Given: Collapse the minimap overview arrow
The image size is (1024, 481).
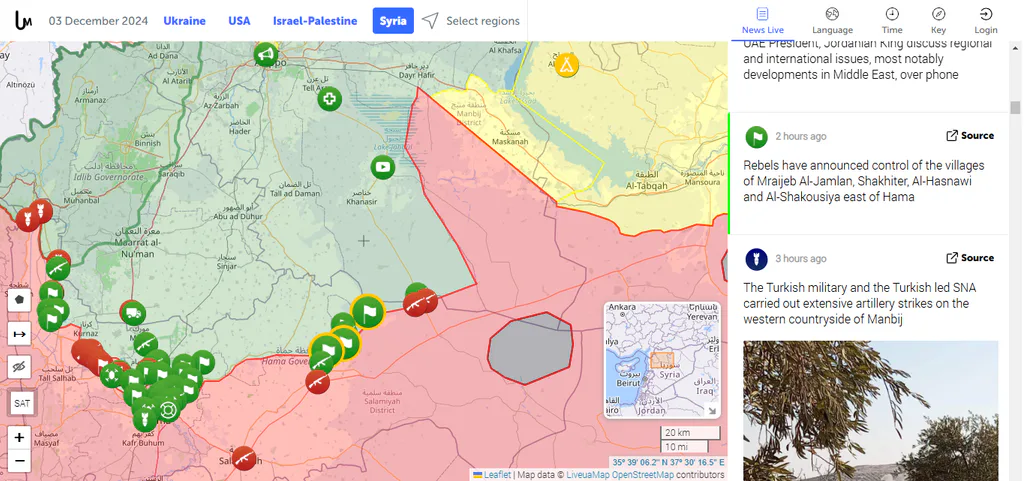Looking at the screenshot, I should pyautogui.click(x=713, y=411).
